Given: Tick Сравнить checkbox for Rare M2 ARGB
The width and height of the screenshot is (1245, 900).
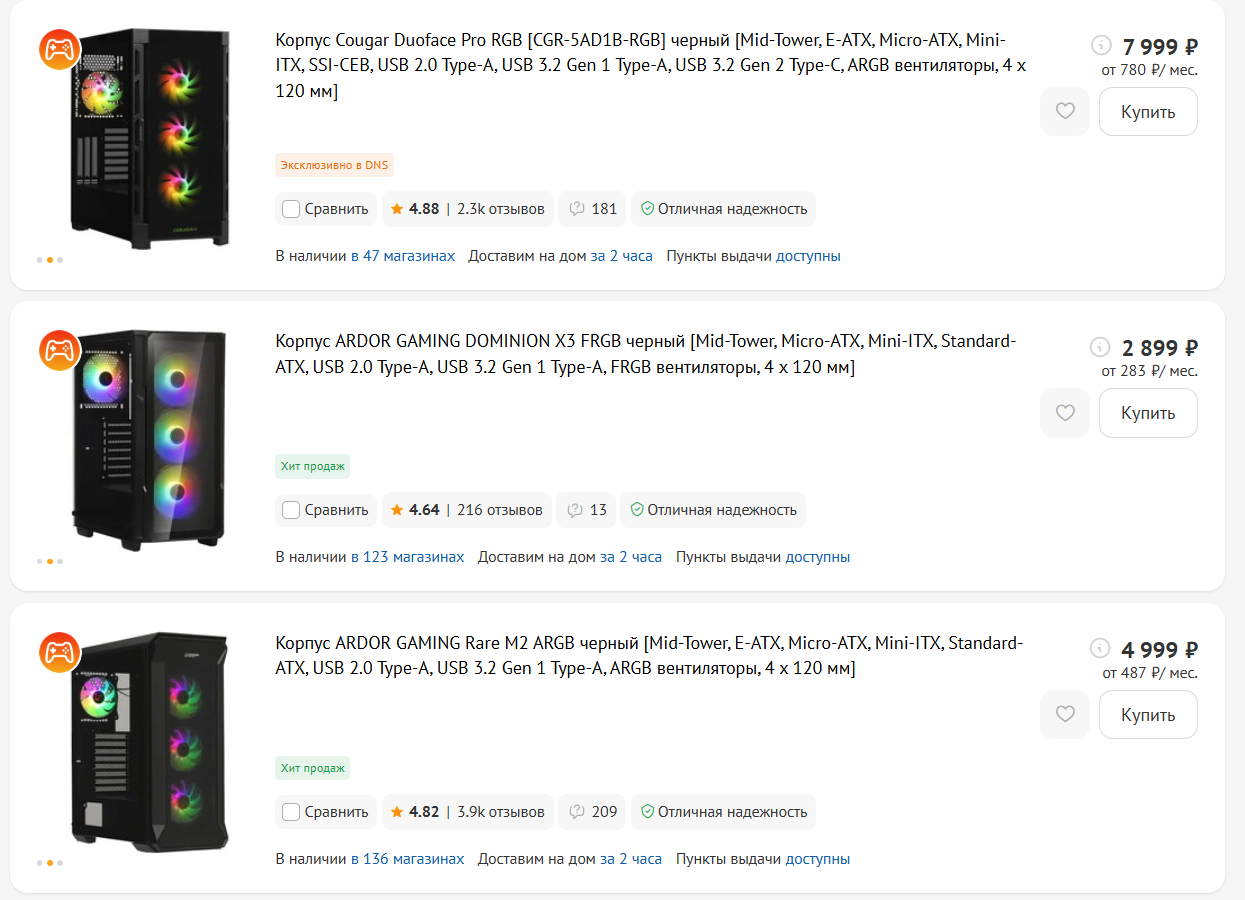Looking at the screenshot, I should pyautogui.click(x=291, y=812).
